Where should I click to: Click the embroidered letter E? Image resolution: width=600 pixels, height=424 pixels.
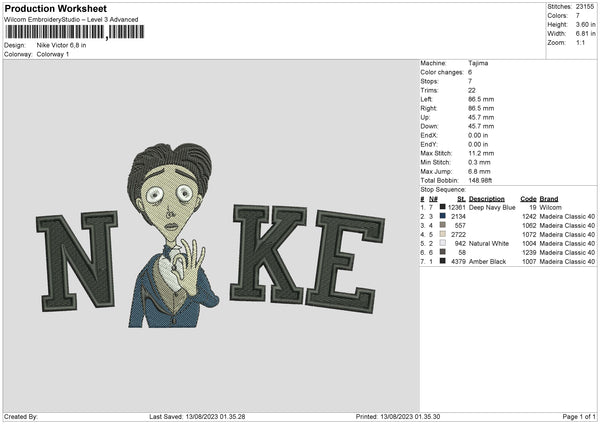(344, 260)
